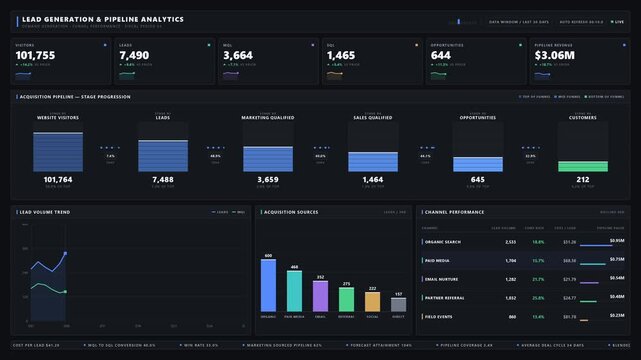Click the Sales Qualified funnel bar
Viewport: 641px width, 360px height.
pyautogui.click(x=373, y=162)
